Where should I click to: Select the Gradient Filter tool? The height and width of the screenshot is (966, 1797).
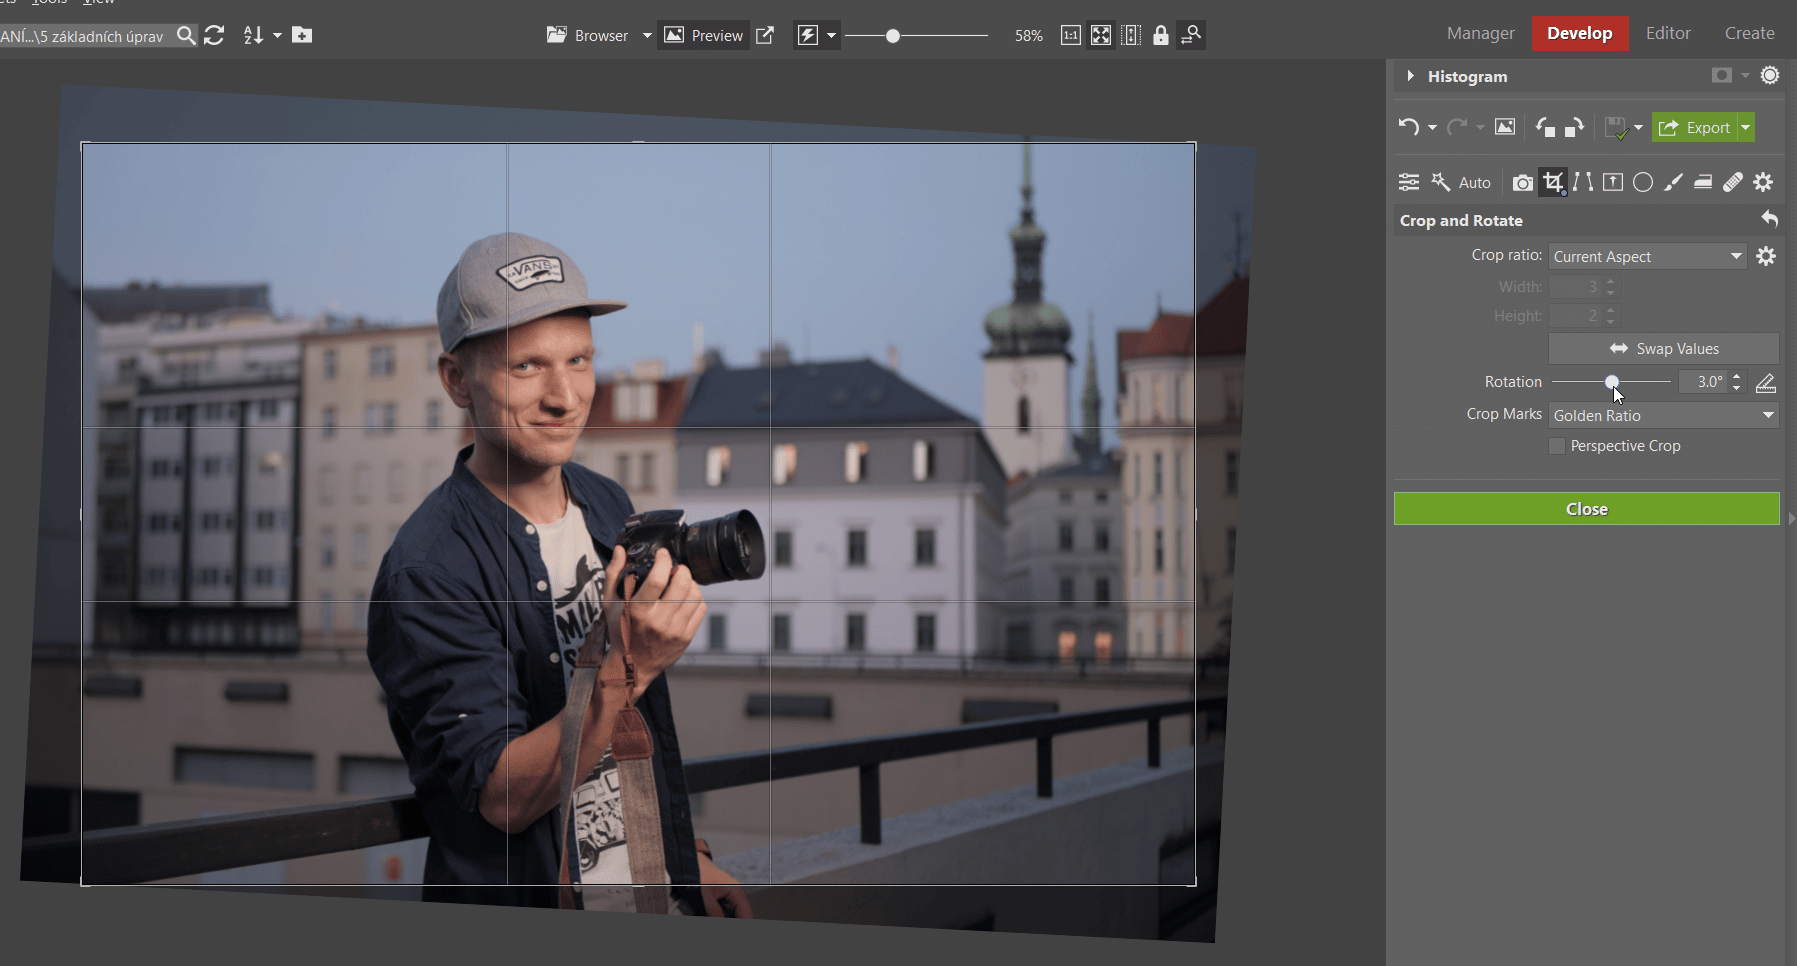coord(1703,182)
